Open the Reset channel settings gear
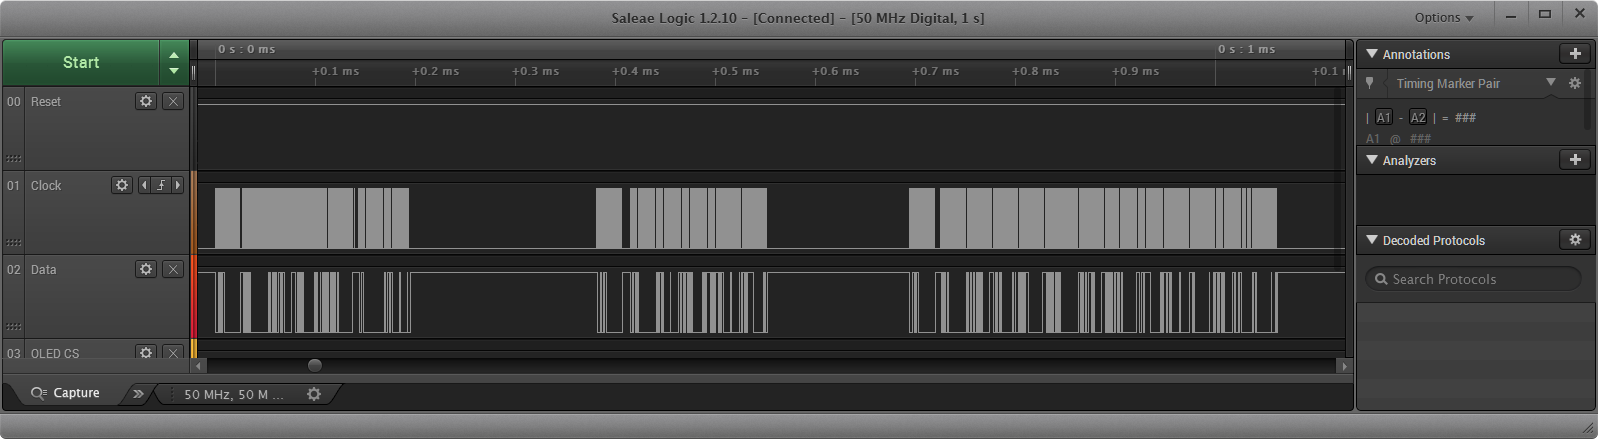This screenshot has width=1598, height=439. pyautogui.click(x=146, y=101)
